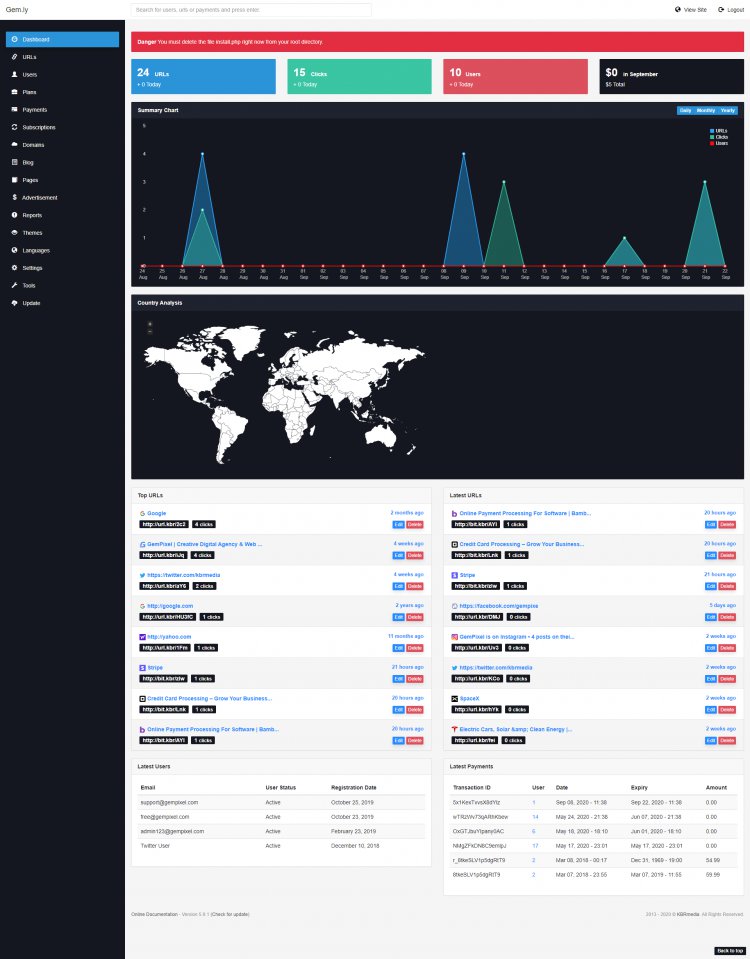Zoom in on the country analysis map

(x=150, y=324)
